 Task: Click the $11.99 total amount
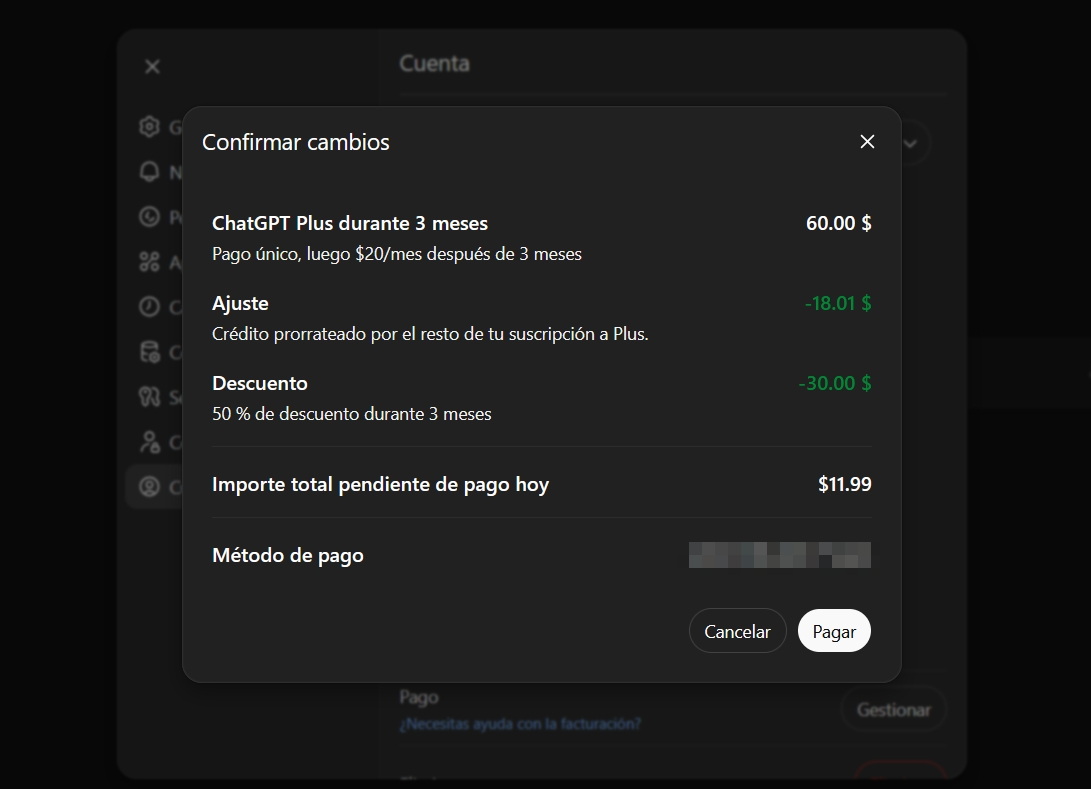pos(844,485)
